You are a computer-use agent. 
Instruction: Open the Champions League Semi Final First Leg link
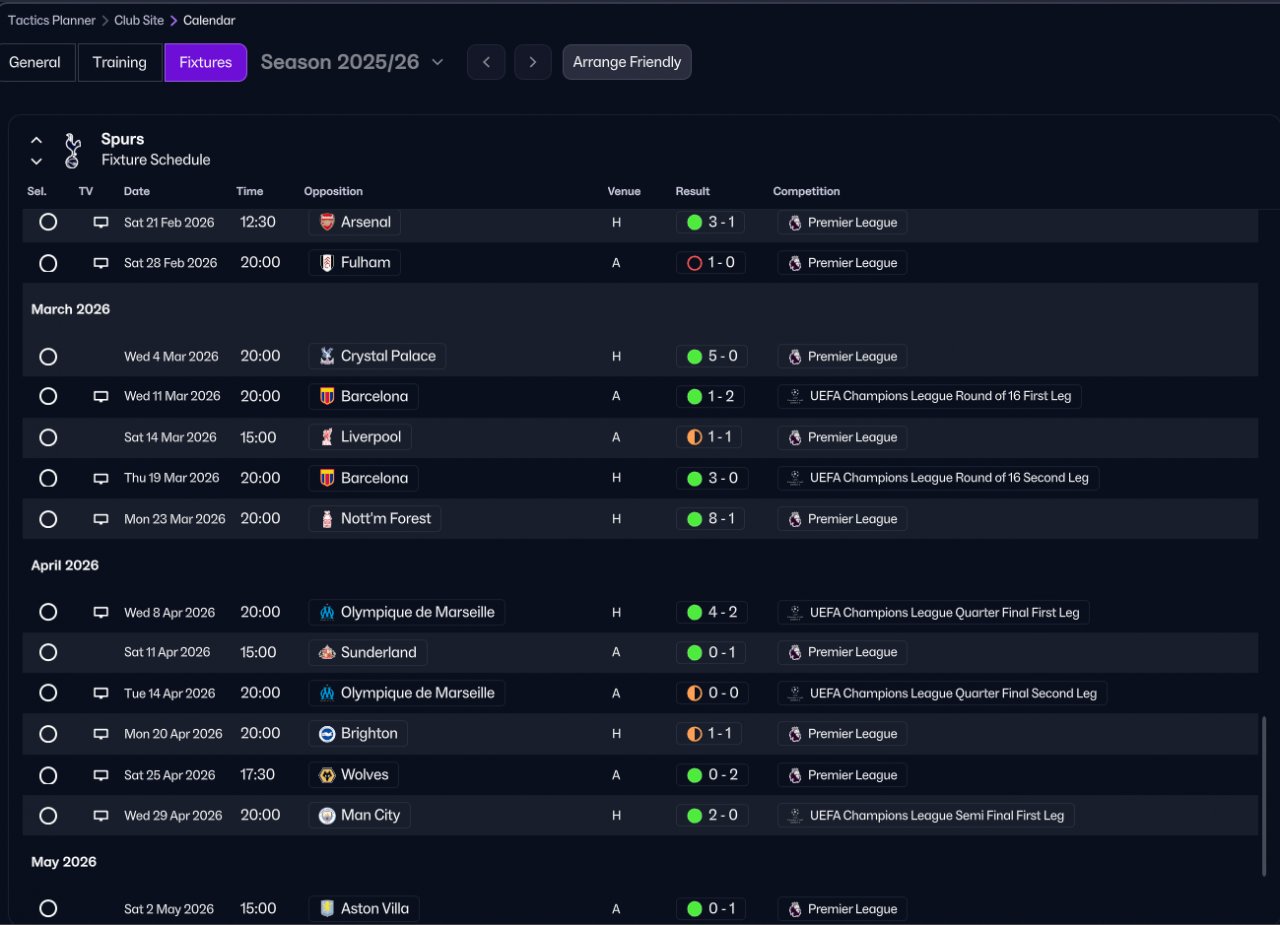pyautogui.click(x=926, y=815)
